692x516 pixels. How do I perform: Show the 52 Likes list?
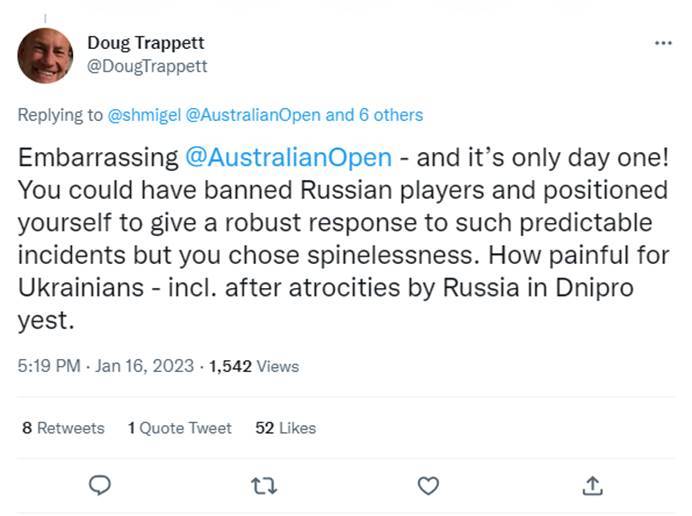(x=286, y=428)
